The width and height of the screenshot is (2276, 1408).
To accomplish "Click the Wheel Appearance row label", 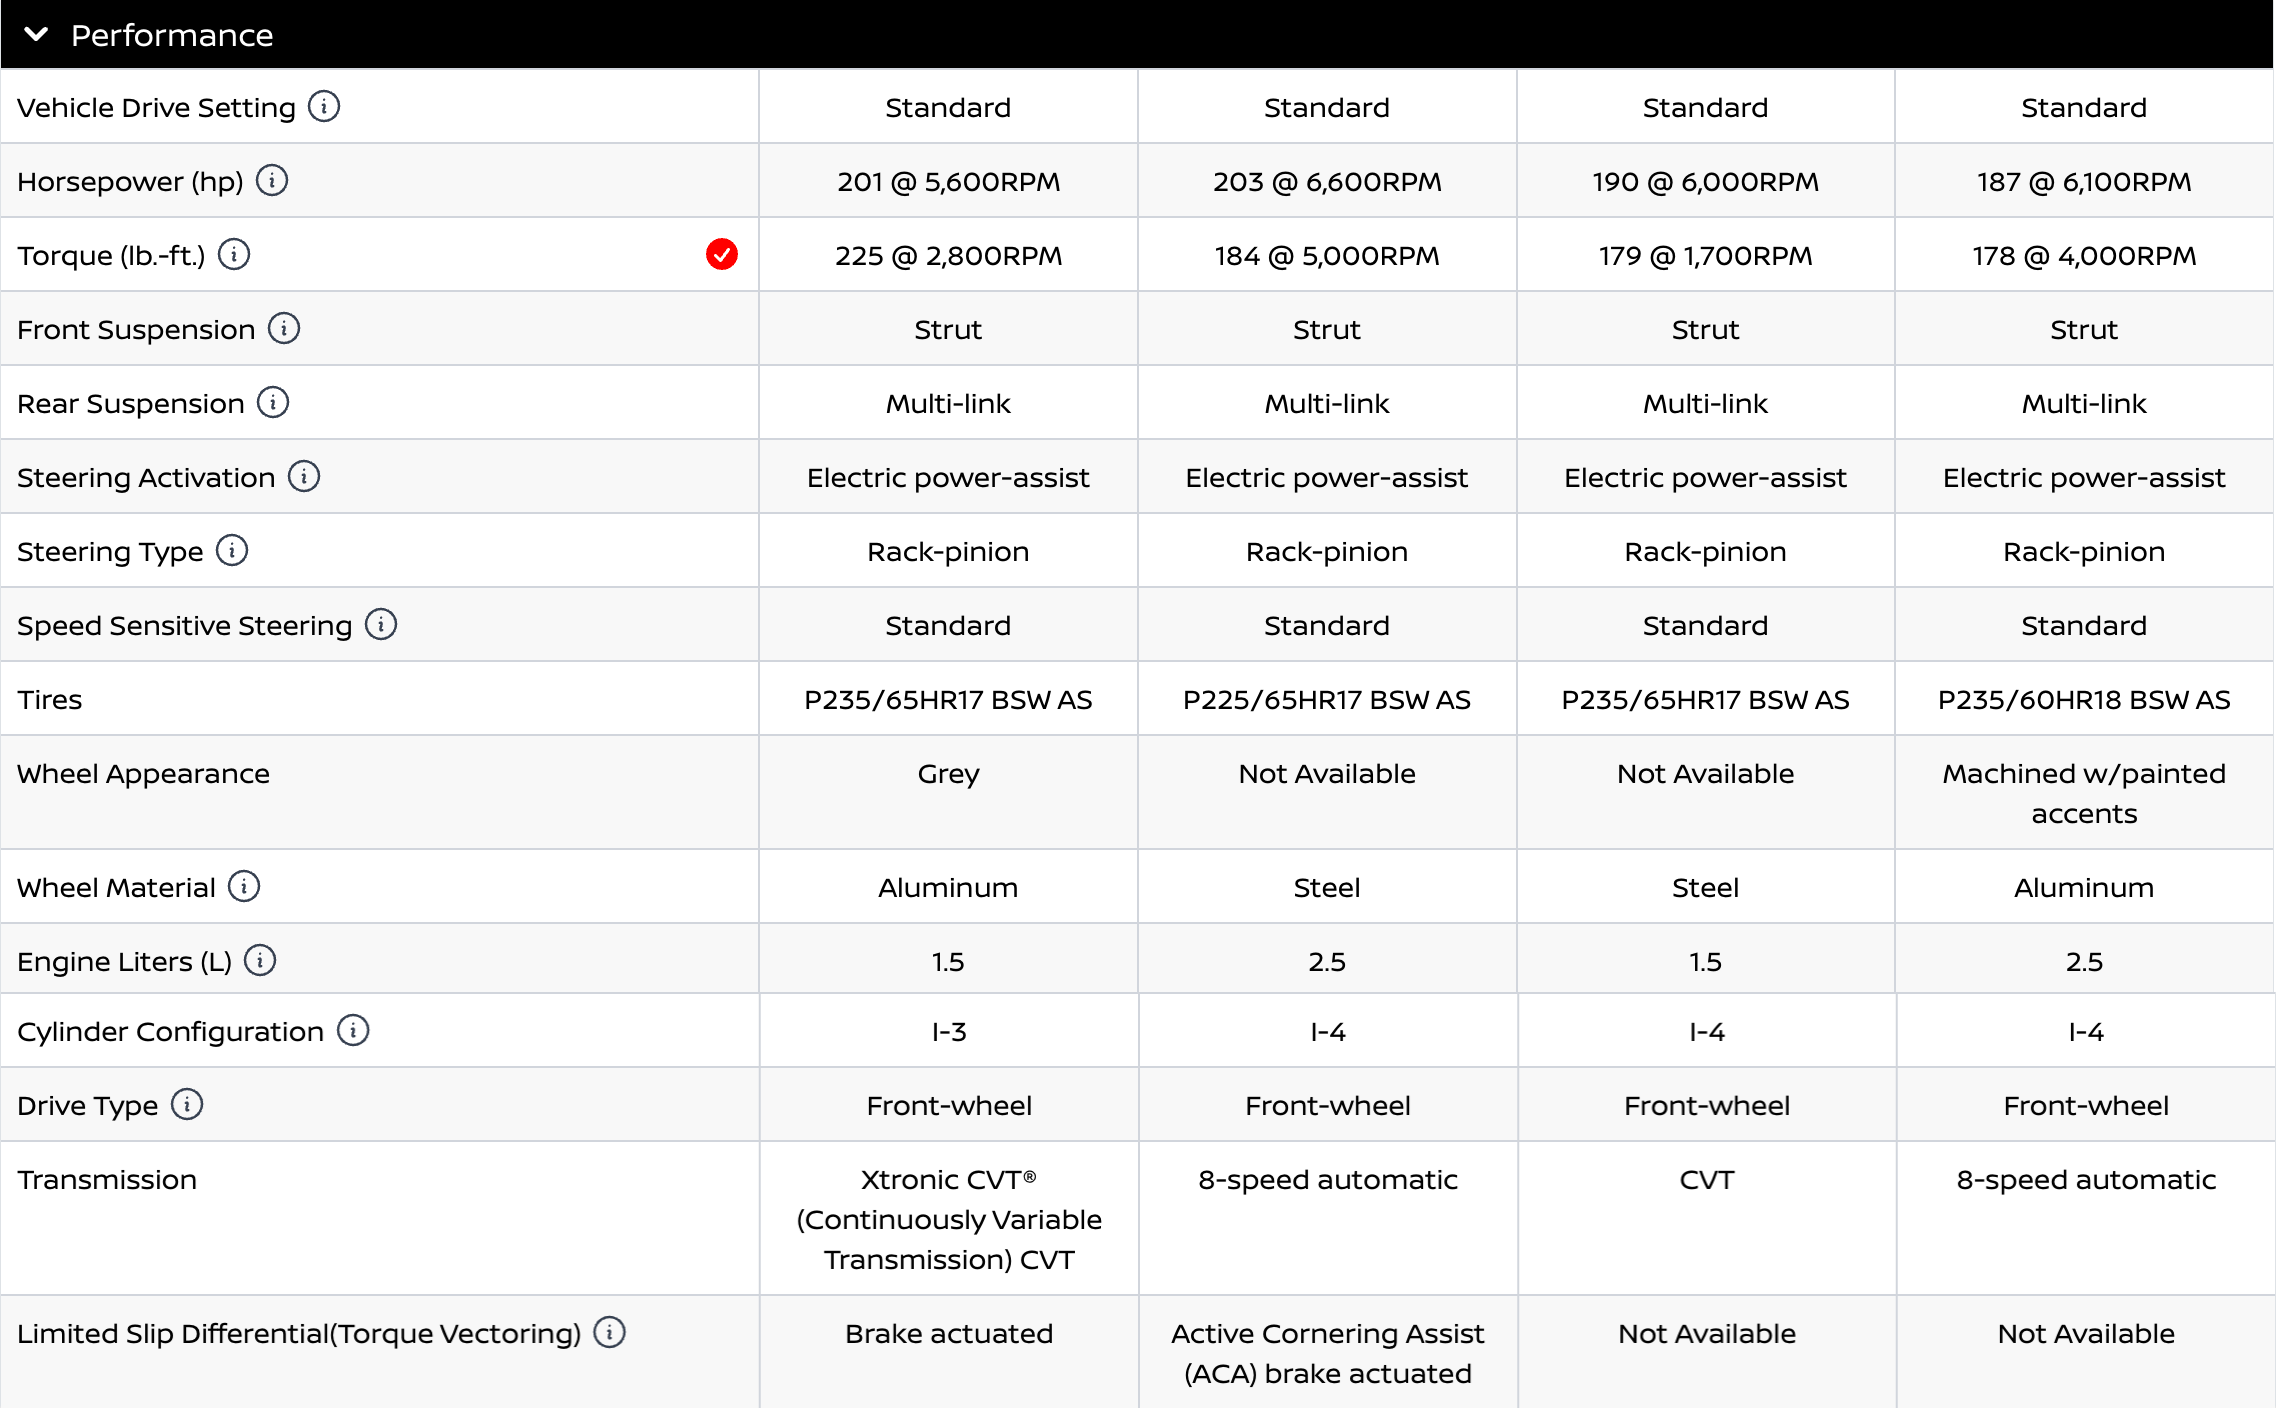I will click(x=143, y=774).
